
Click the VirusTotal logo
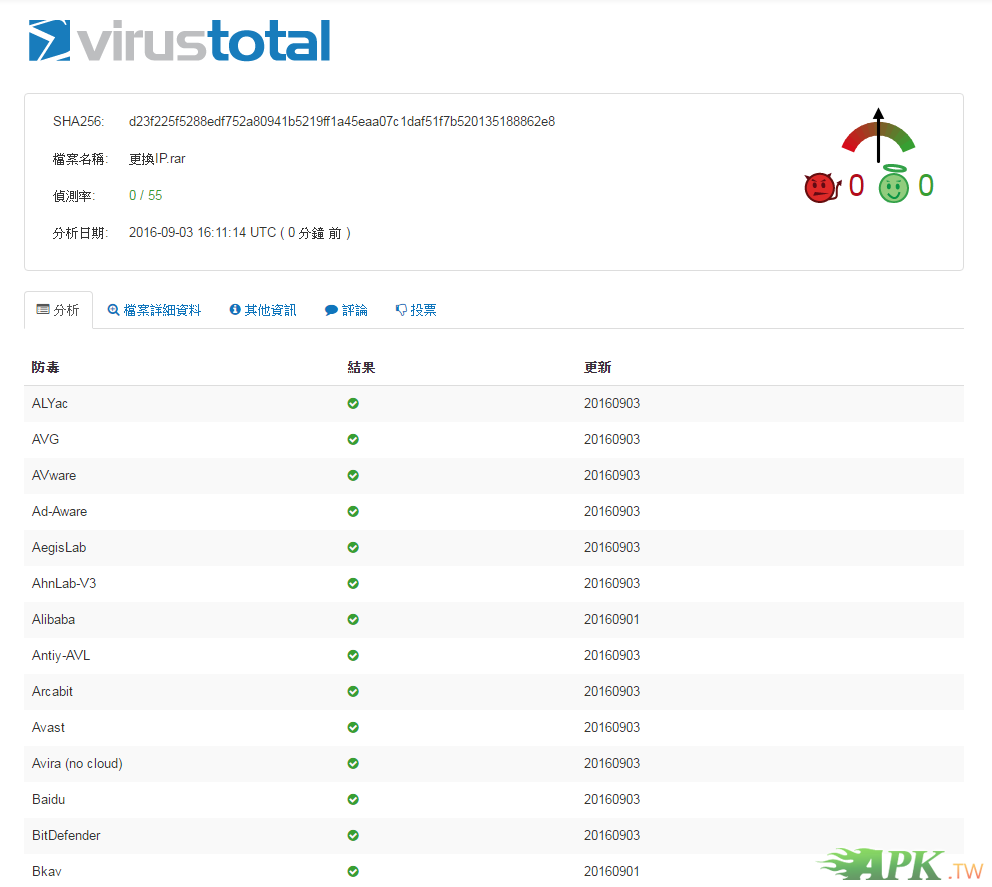(x=179, y=40)
